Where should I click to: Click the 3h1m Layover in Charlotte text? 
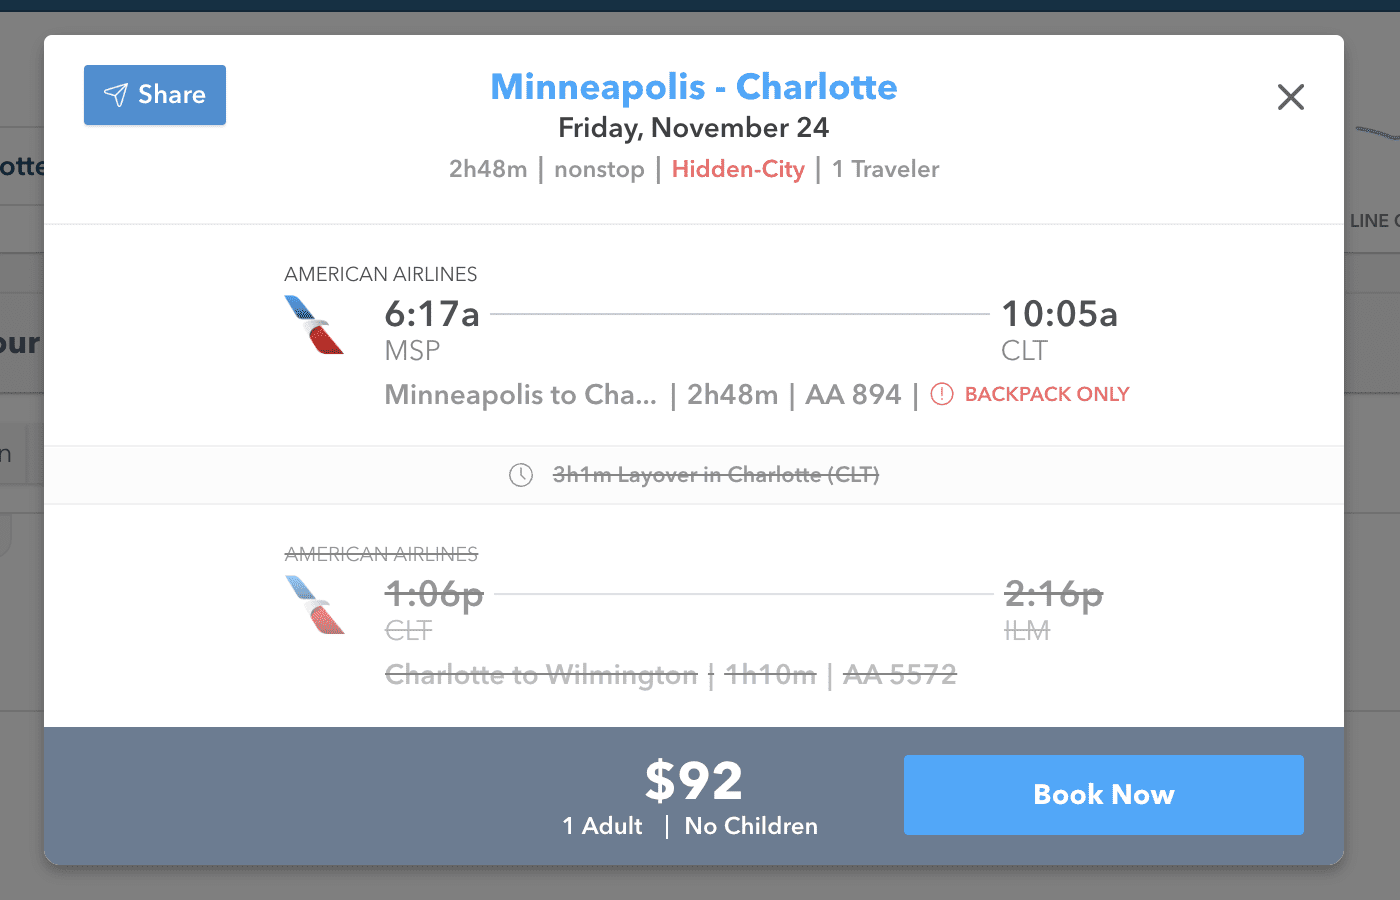716,474
